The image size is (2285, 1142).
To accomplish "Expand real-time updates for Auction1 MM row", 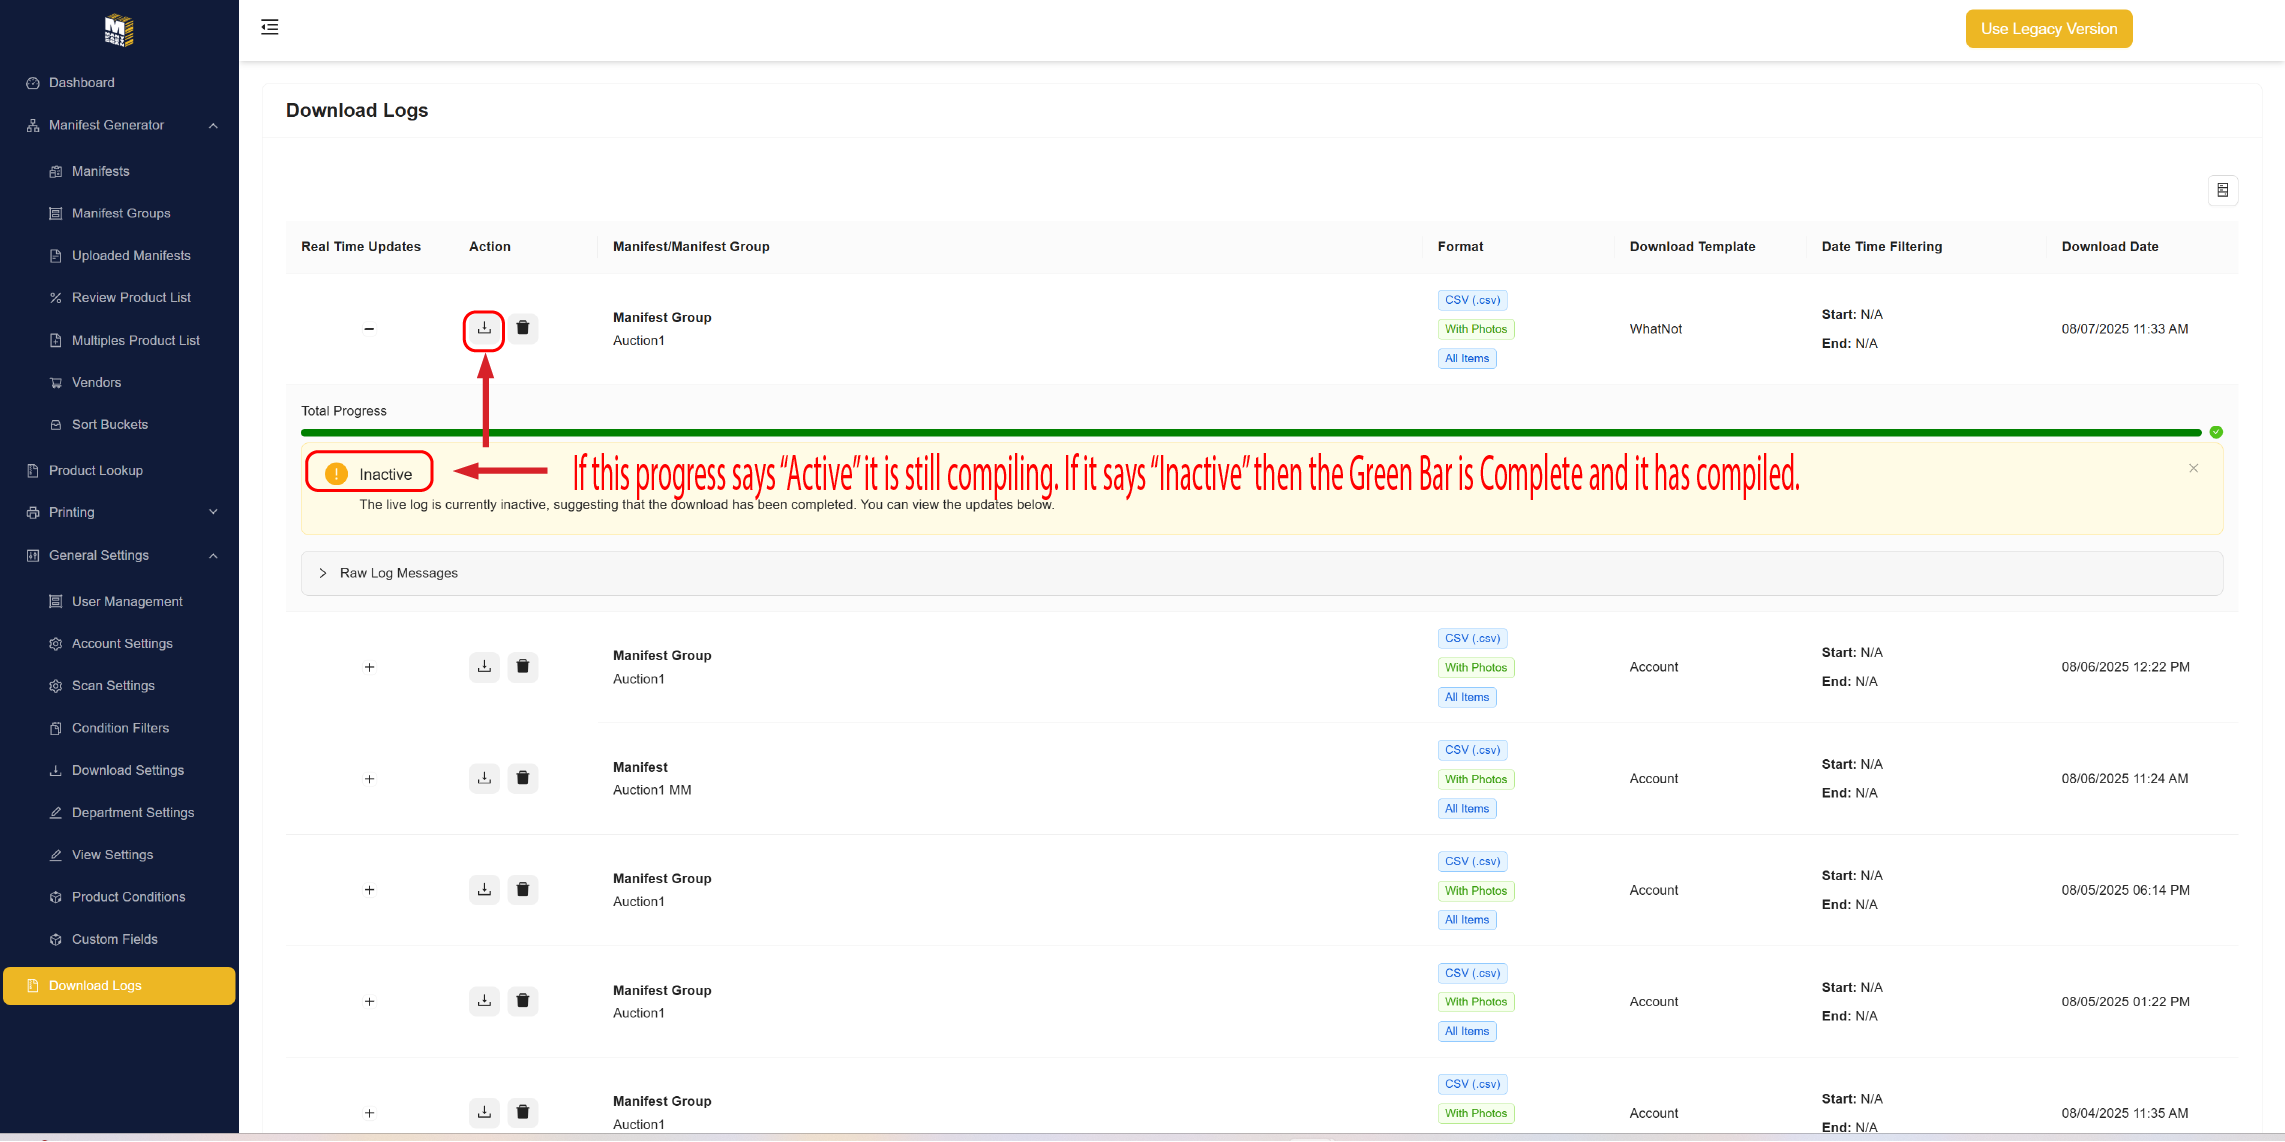I will tap(369, 779).
